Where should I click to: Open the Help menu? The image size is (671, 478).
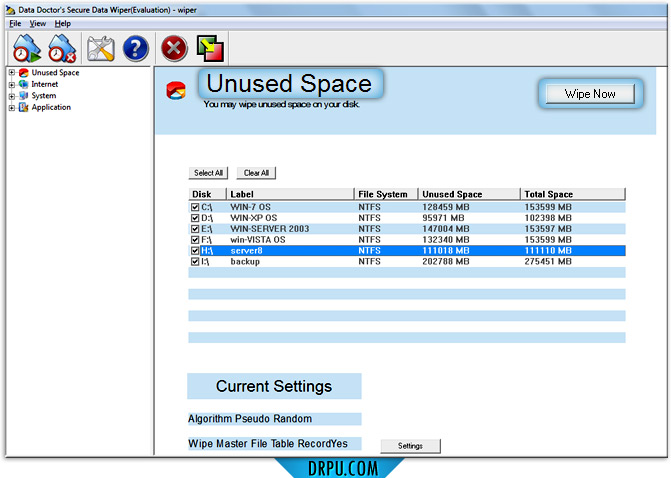(62, 24)
